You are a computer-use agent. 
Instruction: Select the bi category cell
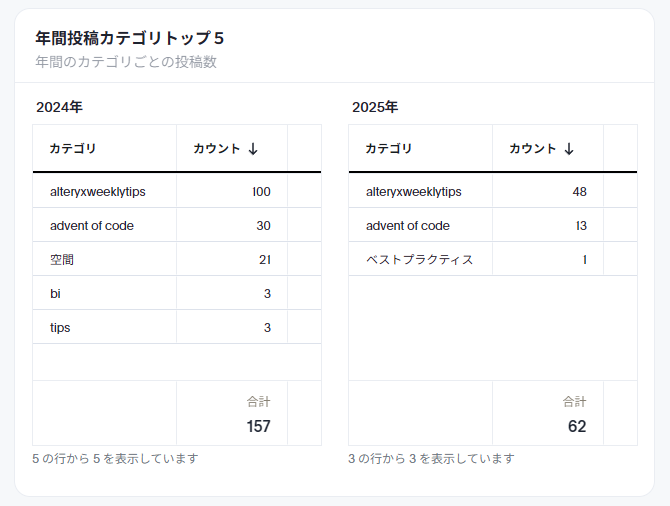(x=55, y=293)
